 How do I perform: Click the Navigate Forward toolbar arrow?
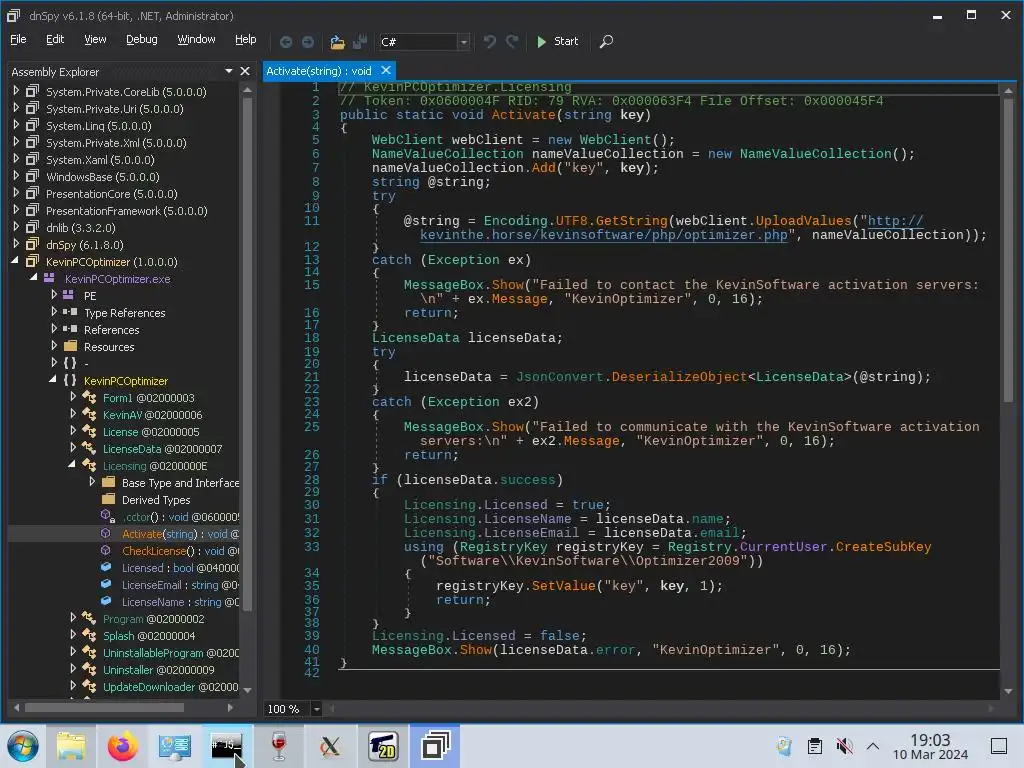[308, 42]
